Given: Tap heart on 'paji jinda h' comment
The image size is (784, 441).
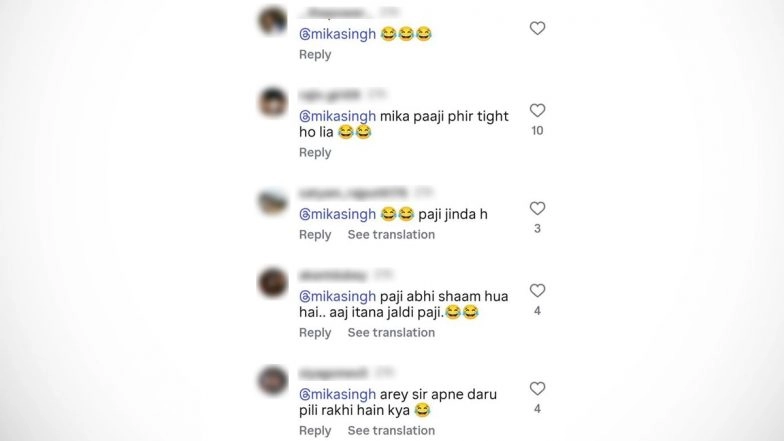Looking at the screenshot, I should click(x=538, y=208).
